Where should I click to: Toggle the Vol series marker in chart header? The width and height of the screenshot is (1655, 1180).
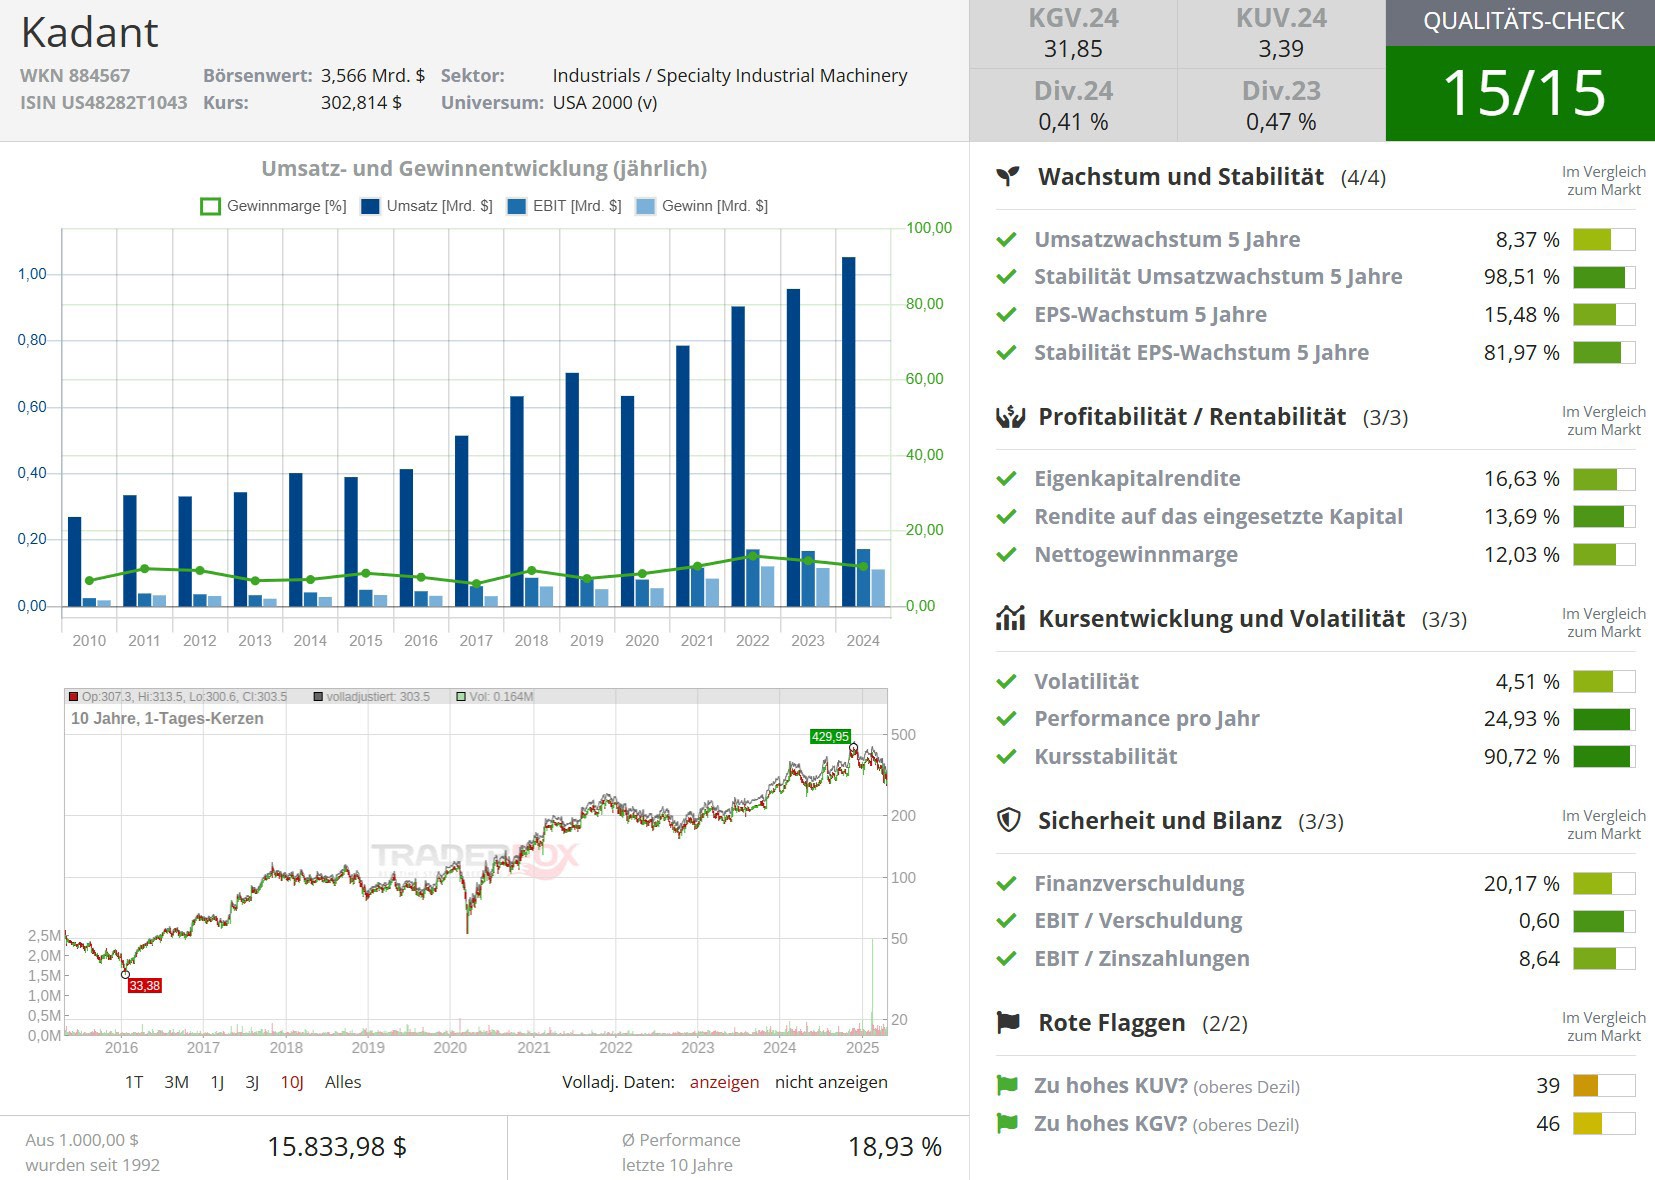(461, 697)
